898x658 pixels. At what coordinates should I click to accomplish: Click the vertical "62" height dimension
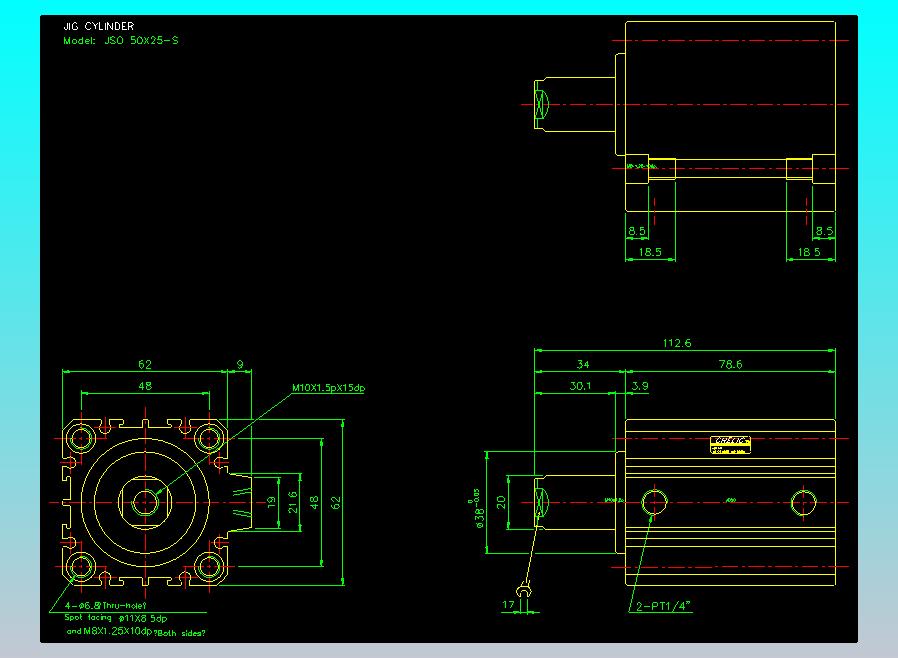click(x=336, y=503)
